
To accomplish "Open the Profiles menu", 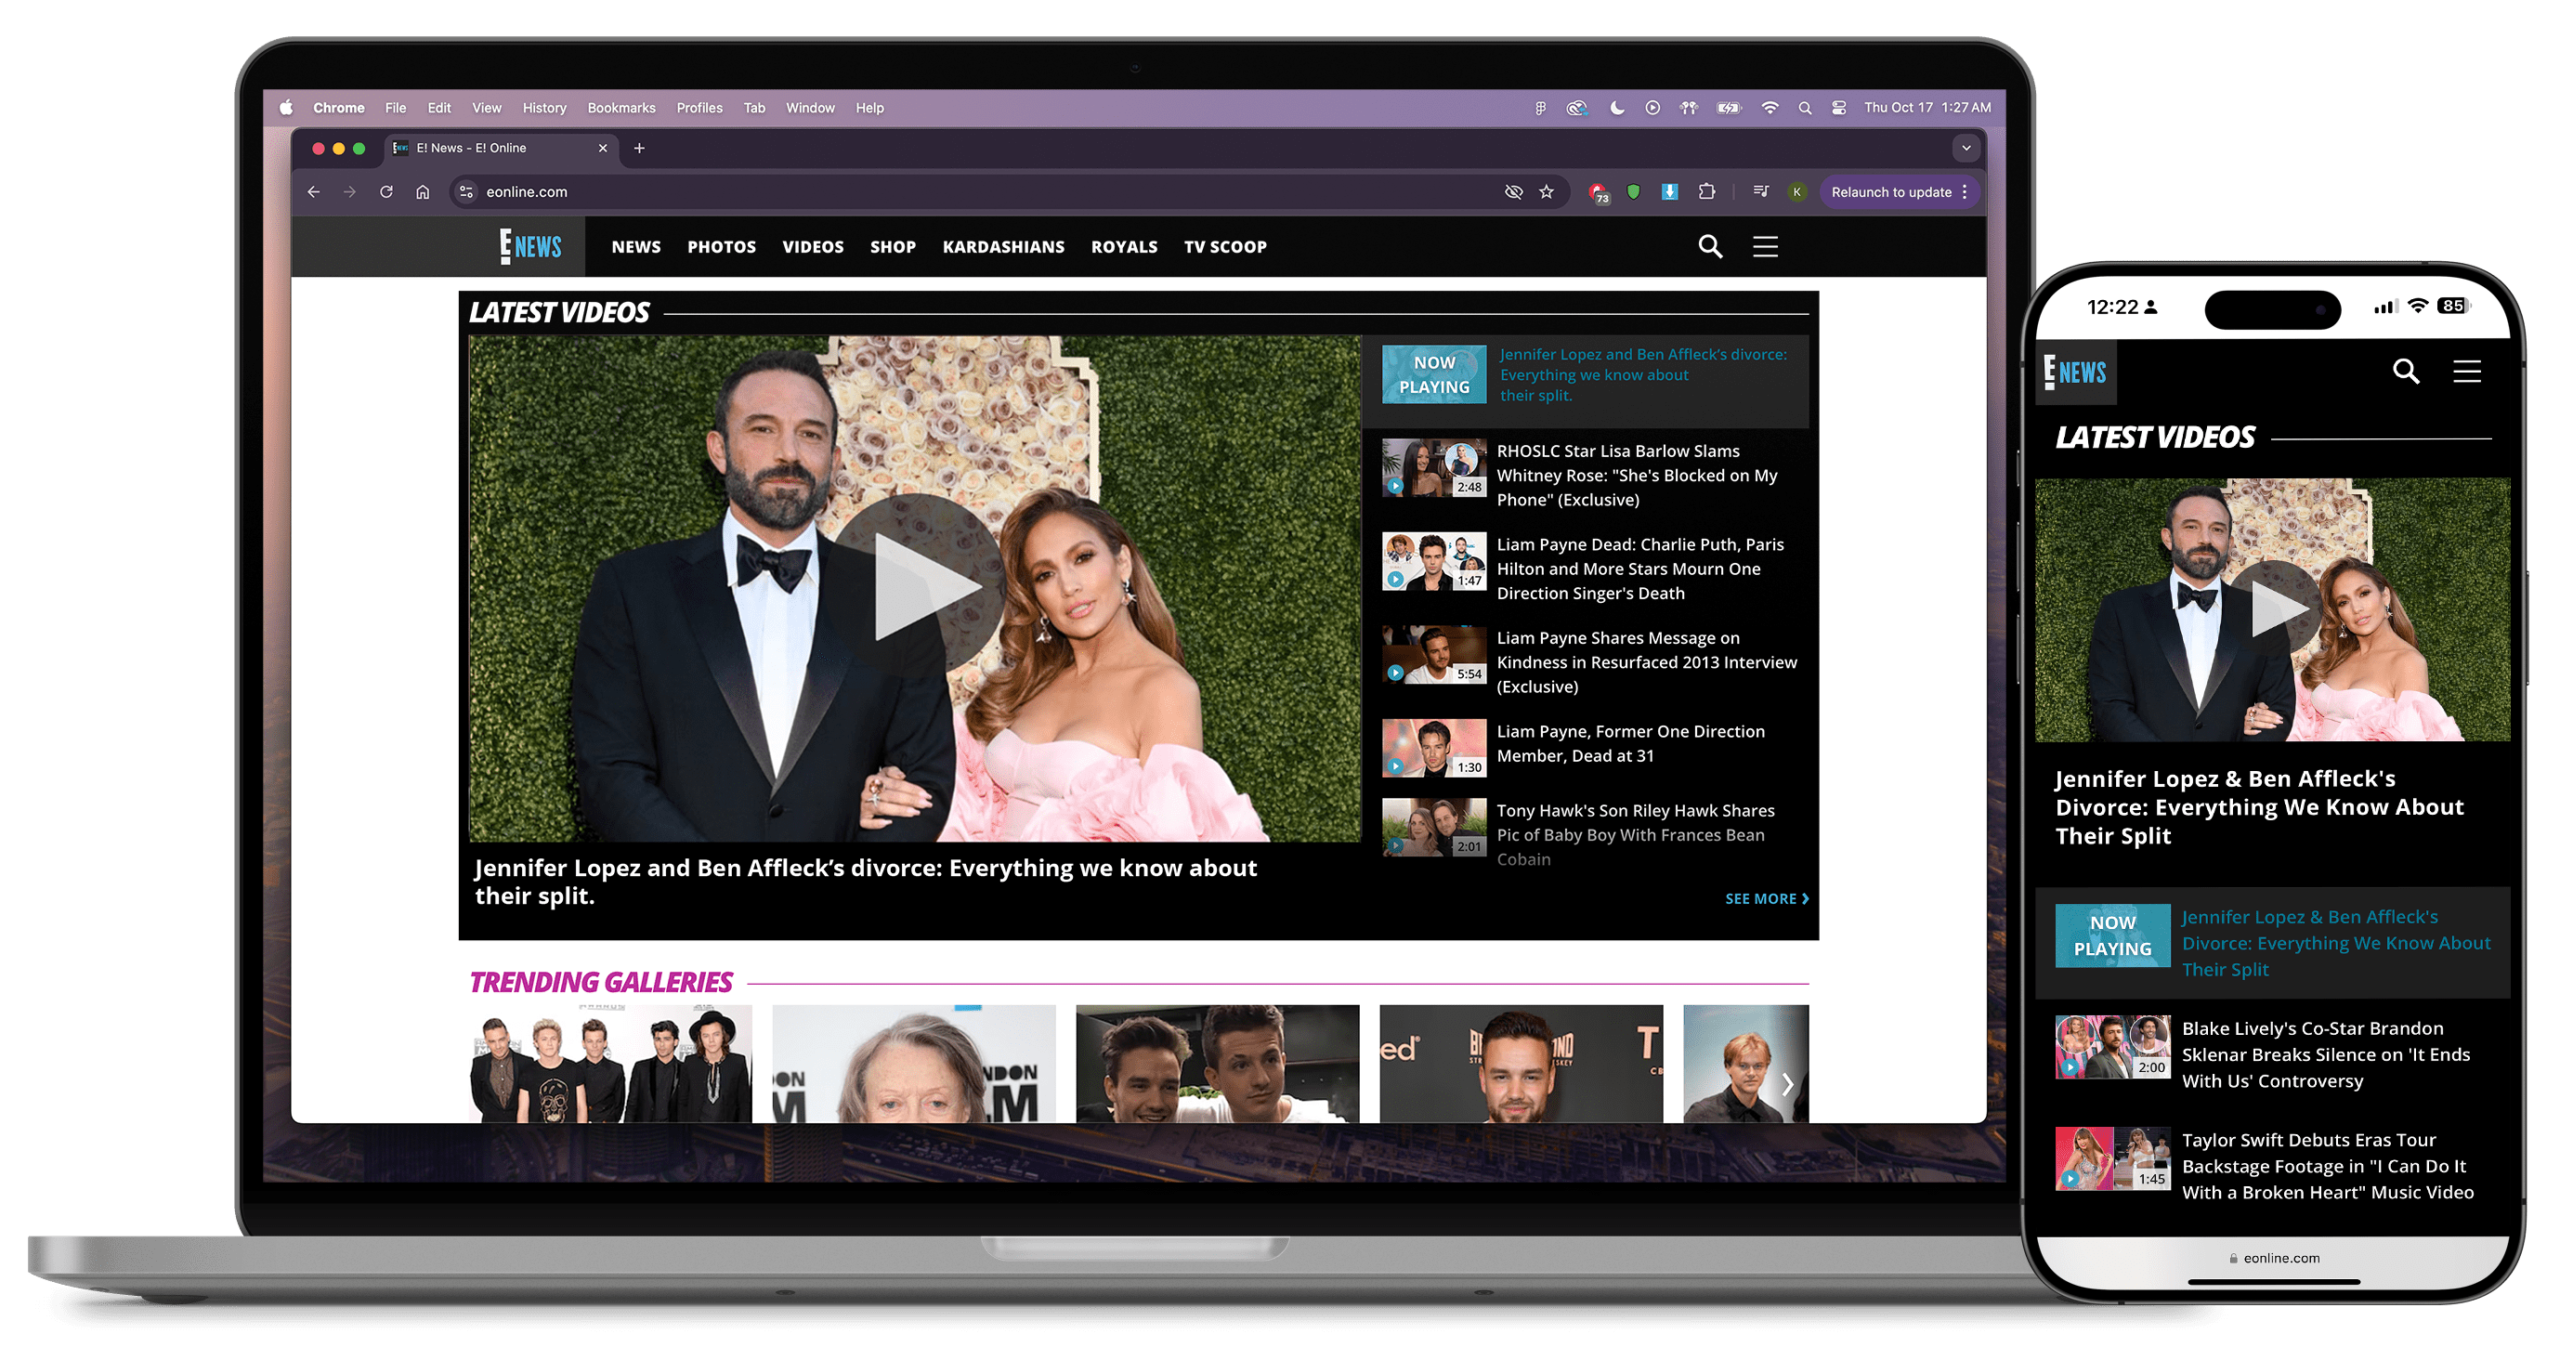I will pyautogui.click(x=699, y=107).
